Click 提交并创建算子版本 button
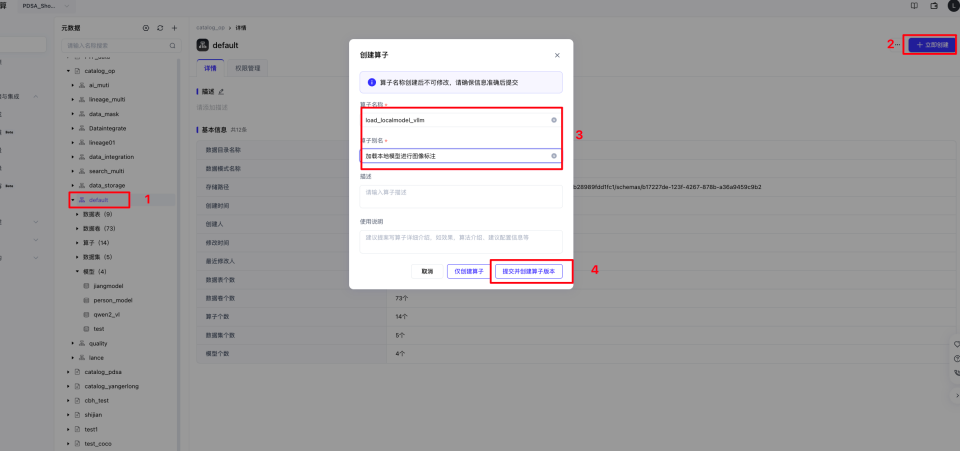 click(528, 271)
